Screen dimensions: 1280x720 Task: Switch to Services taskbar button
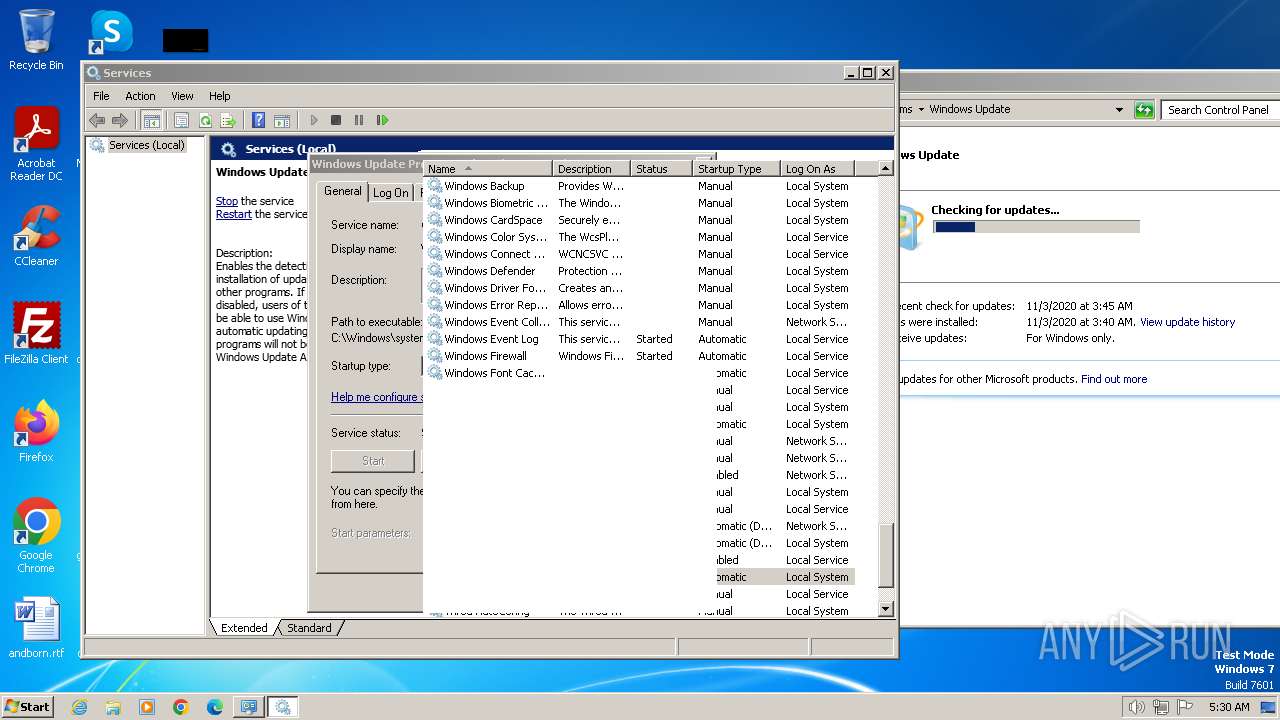tap(283, 707)
